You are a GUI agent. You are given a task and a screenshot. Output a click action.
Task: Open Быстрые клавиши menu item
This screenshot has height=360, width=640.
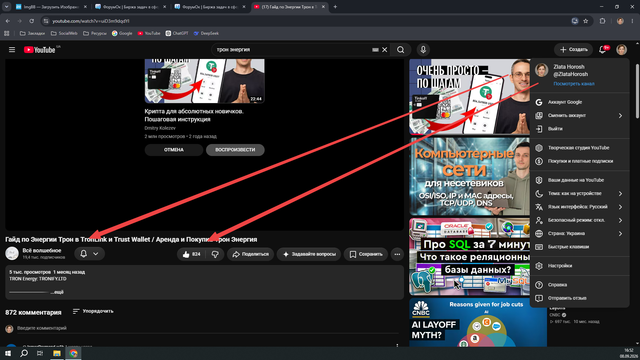(579, 247)
